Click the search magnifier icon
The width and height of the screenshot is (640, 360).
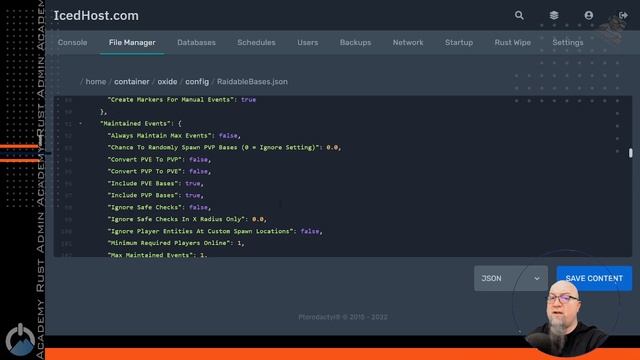519,16
